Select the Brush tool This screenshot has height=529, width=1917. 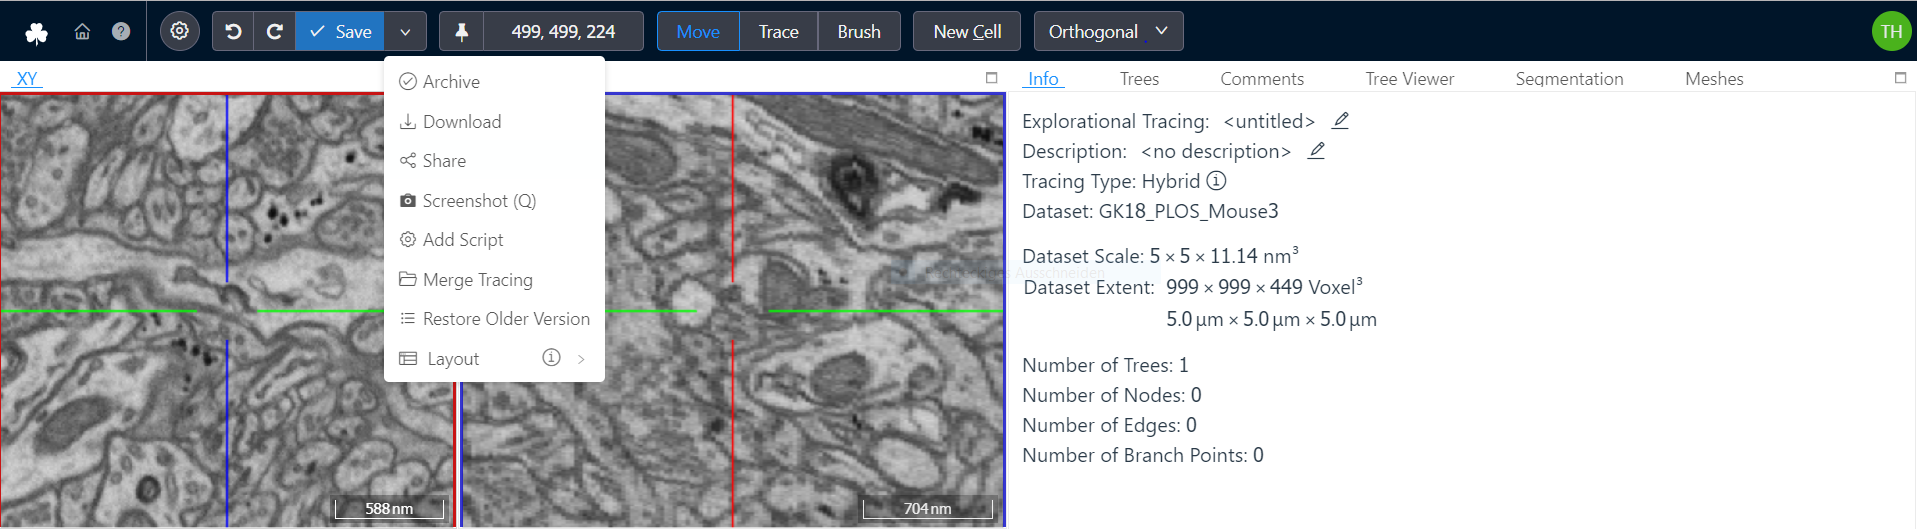pos(859,31)
